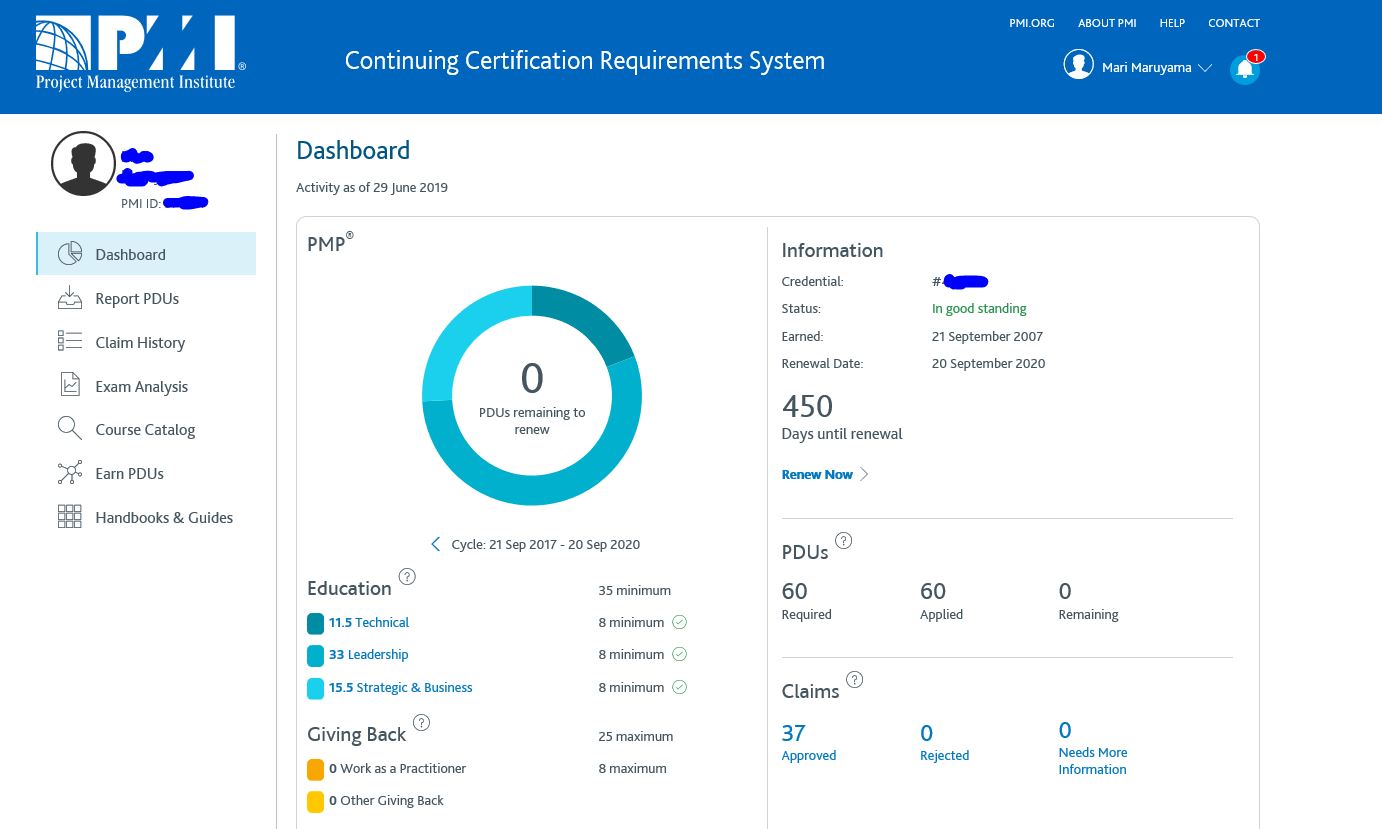Click the 0 Other Giving Back text
The image size is (1382, 829).
[x=386, y=800]
